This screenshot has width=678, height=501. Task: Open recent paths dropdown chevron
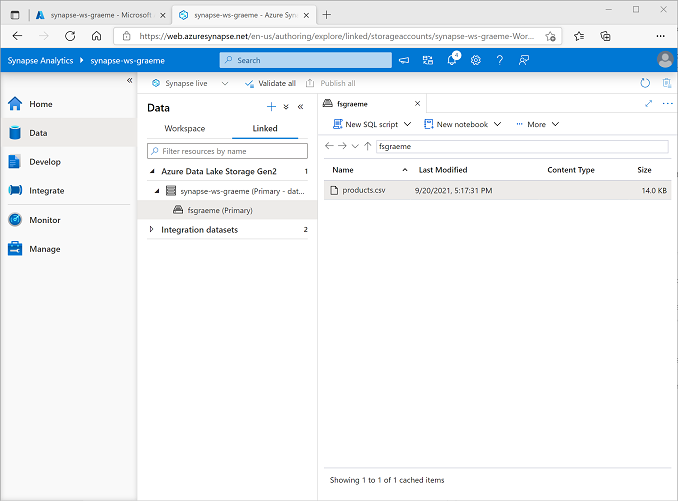(x=355, y=146)
